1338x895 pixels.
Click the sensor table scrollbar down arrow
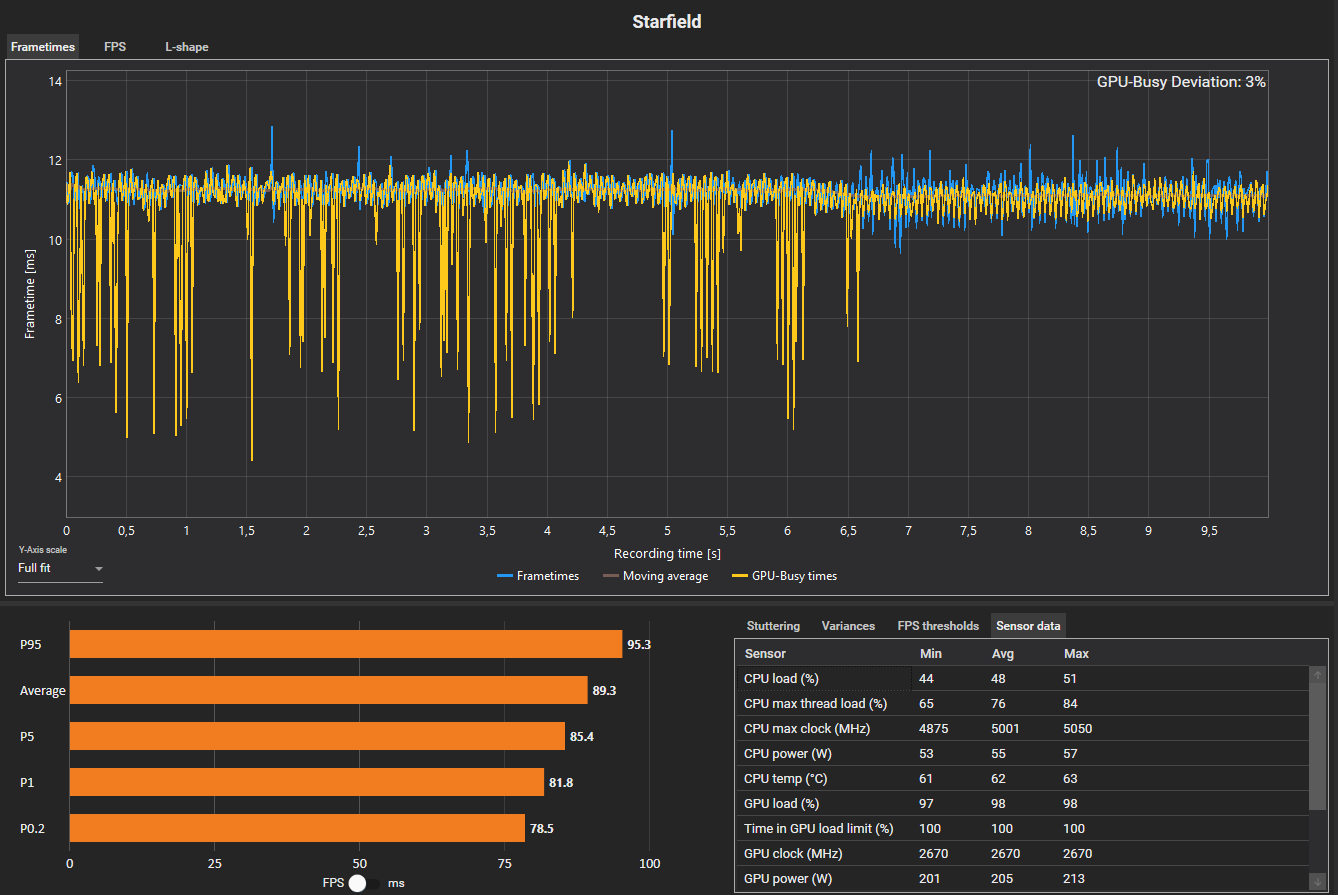[x=1317, y=881]
